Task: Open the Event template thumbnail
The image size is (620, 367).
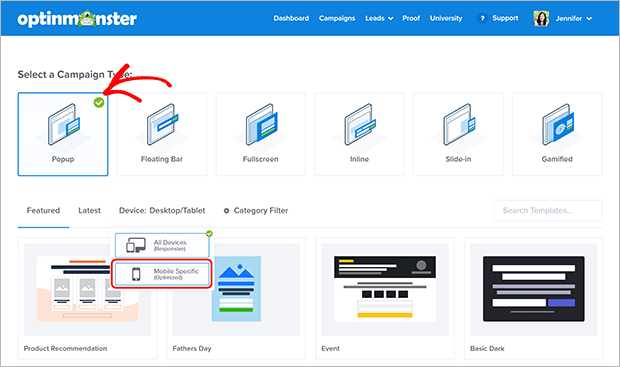Action: [385, 289]
